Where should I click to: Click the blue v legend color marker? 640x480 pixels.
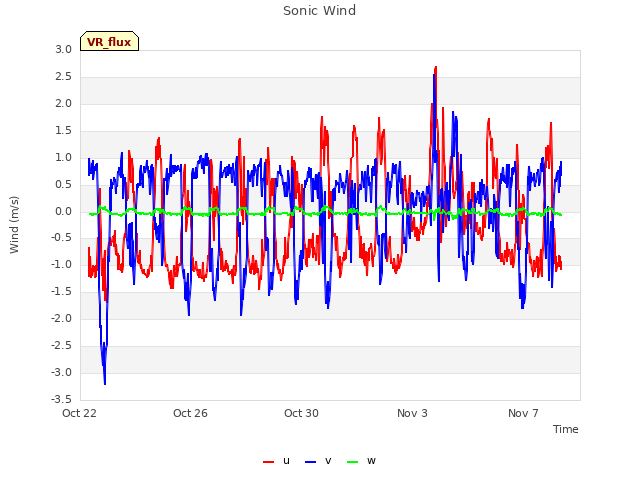point(310,462)
